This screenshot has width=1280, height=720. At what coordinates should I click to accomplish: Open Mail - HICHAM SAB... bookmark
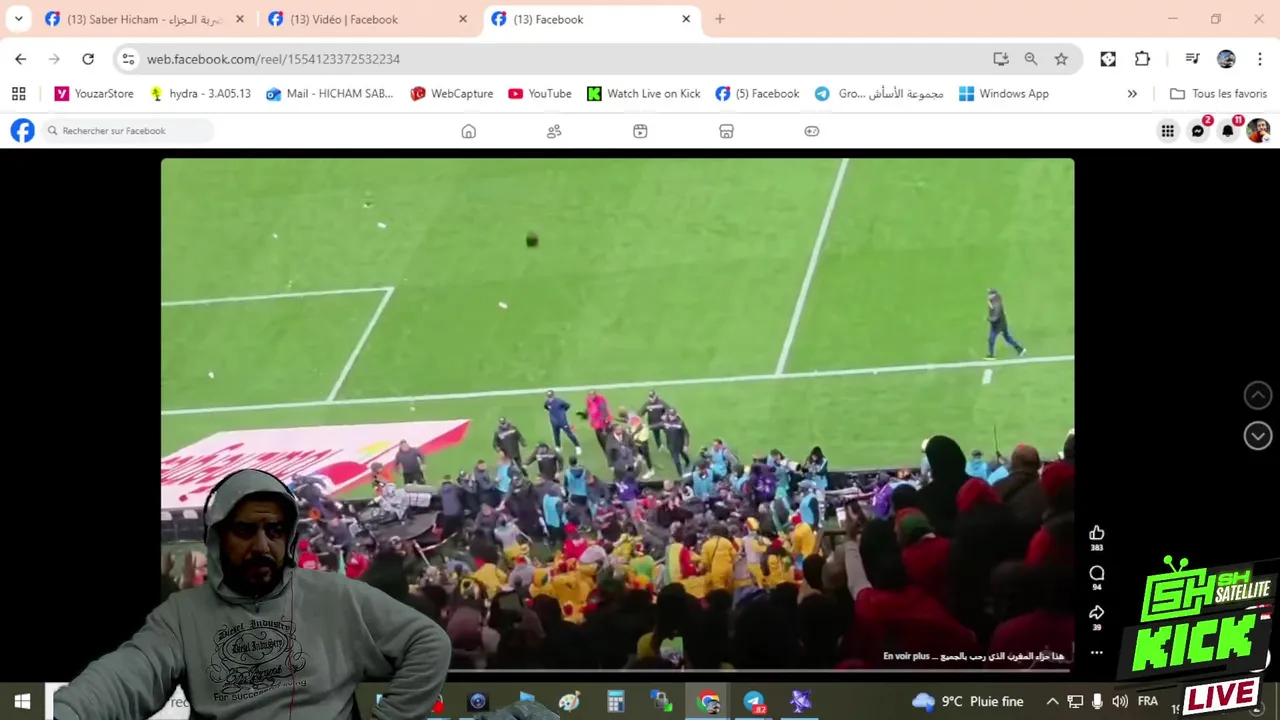pyautogui.click(x=330, y=93)
